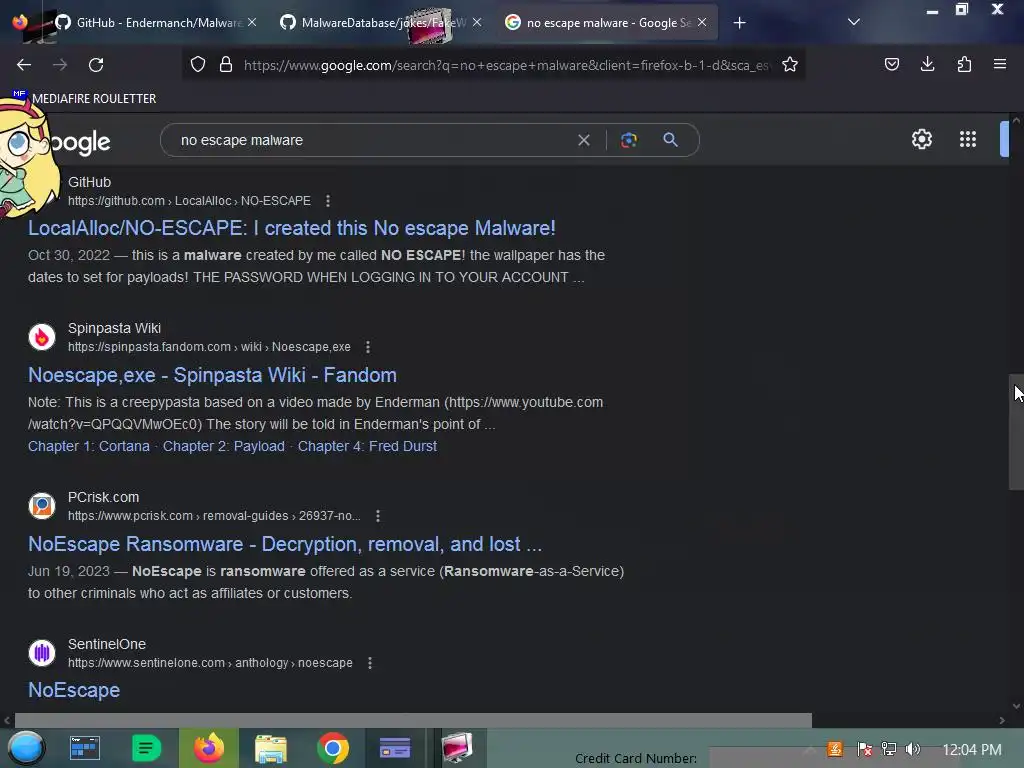Expand the list all tabs dropdown
The width and height of the screenshot is (1024, 768).
pos(854,22)
